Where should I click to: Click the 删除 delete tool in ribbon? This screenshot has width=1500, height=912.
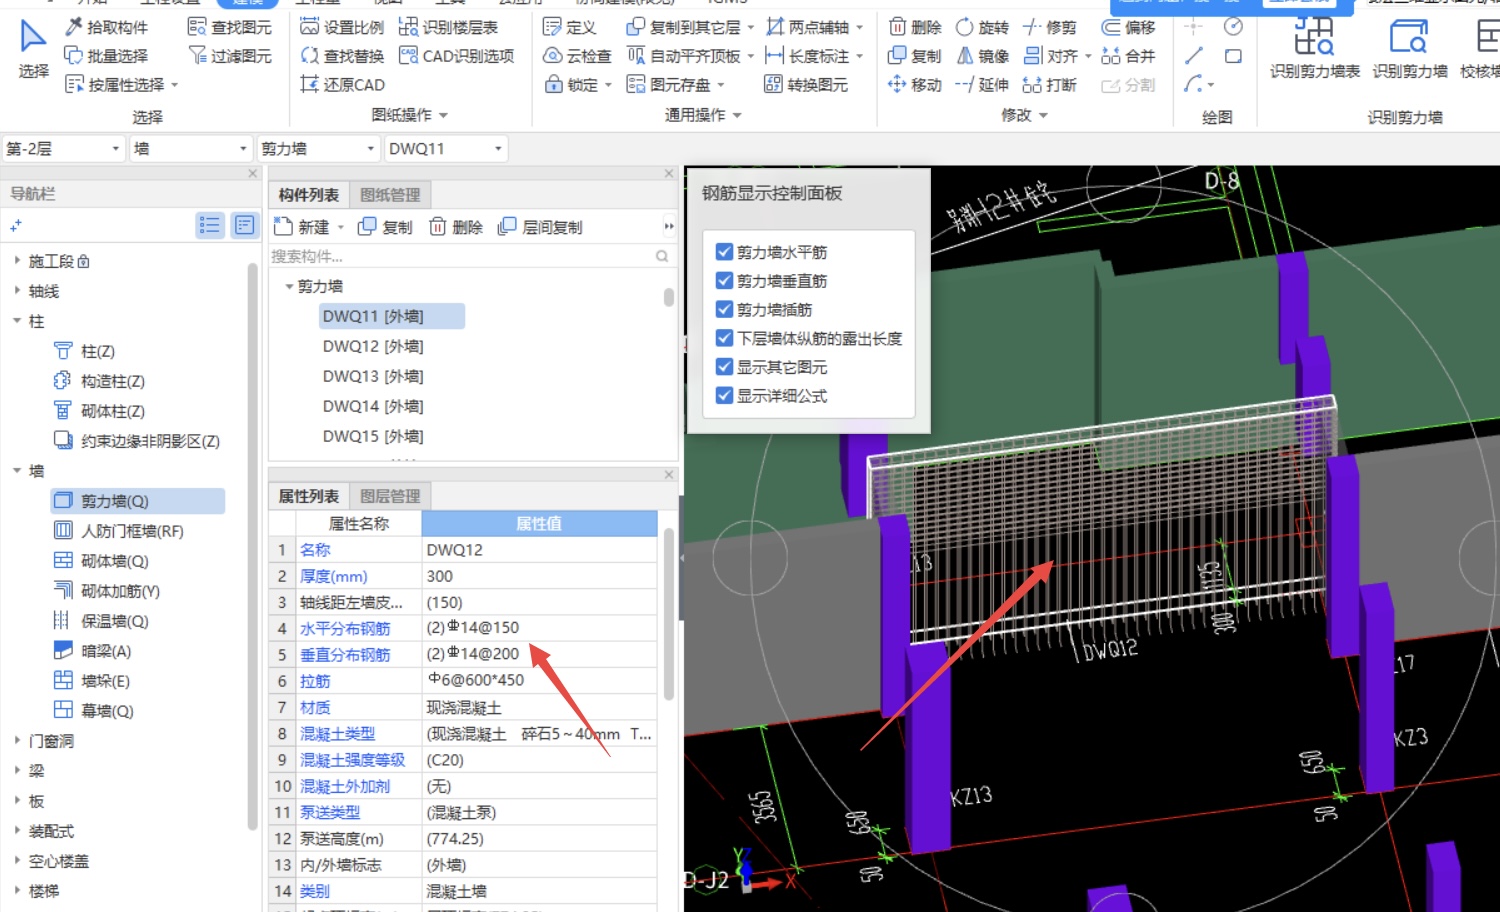[x=915, y=27]
